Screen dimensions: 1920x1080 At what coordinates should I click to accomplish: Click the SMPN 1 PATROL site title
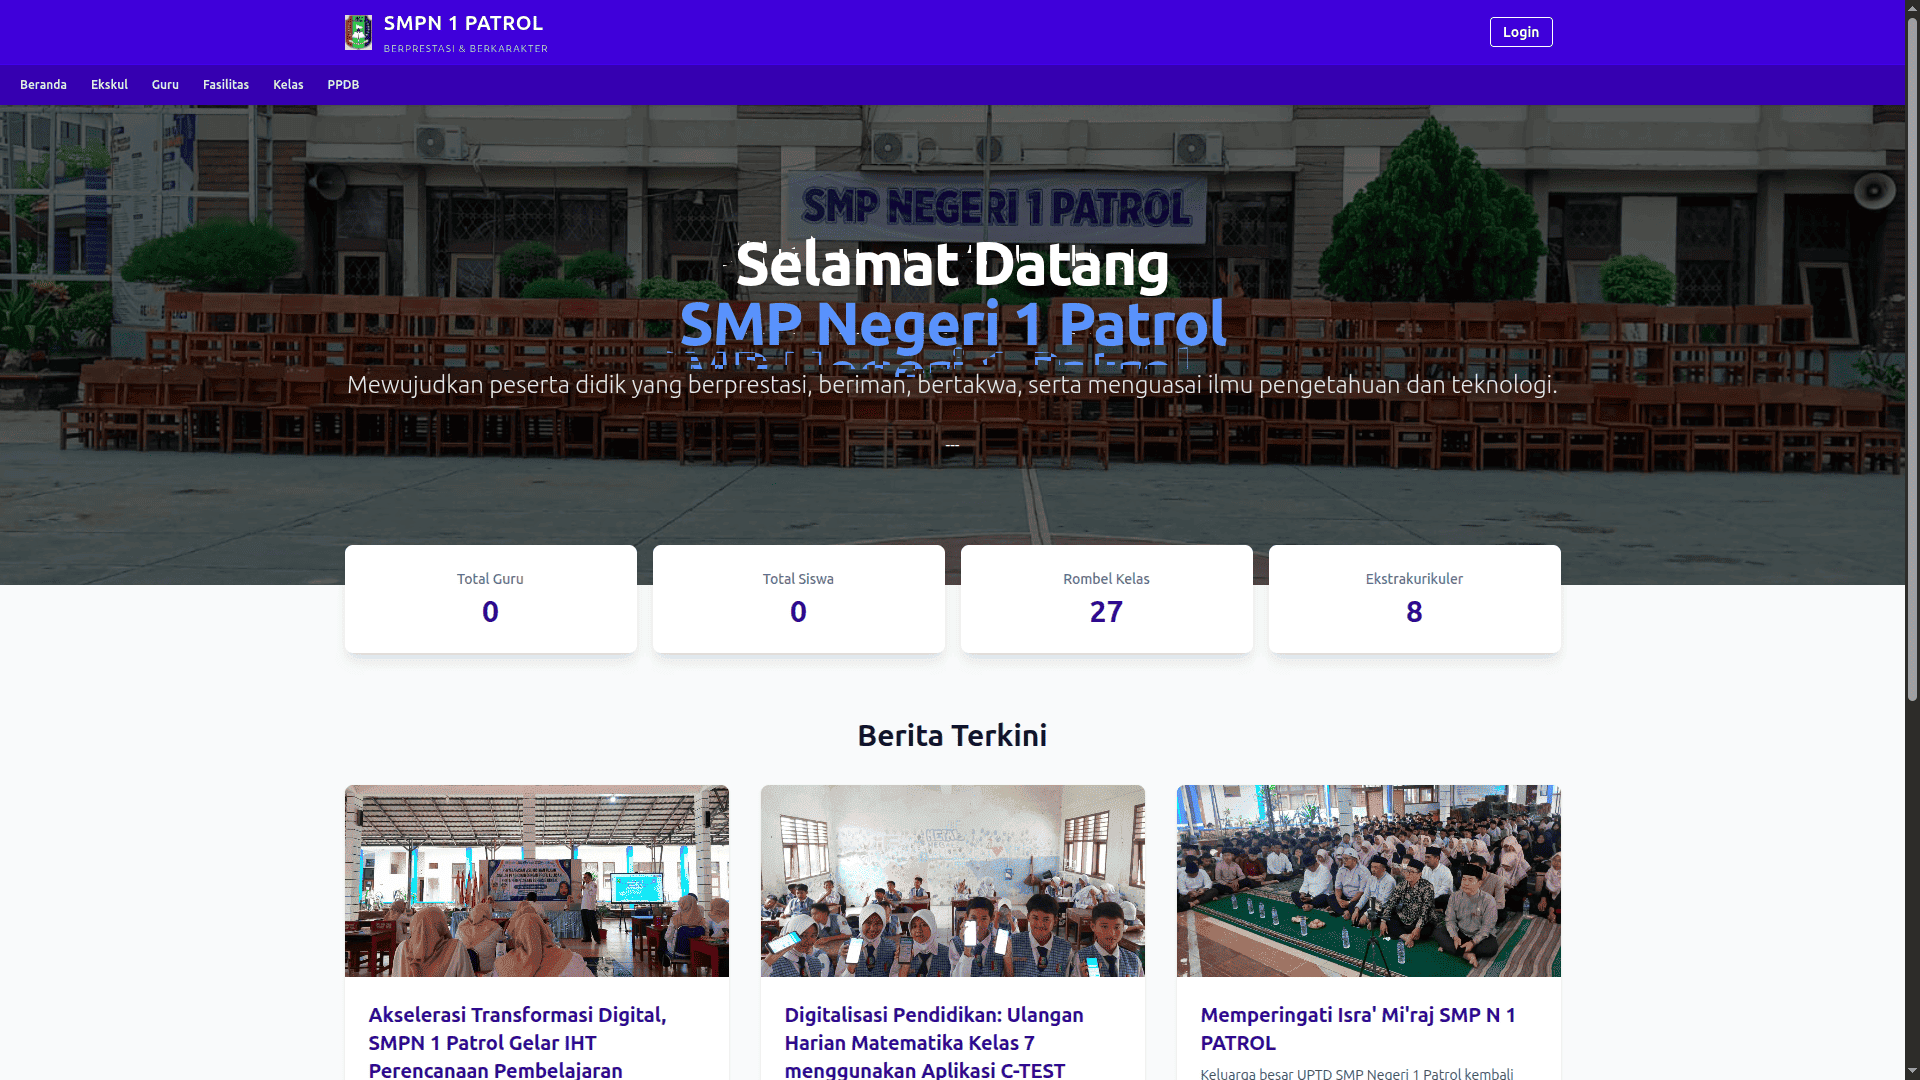pos(463,23)
